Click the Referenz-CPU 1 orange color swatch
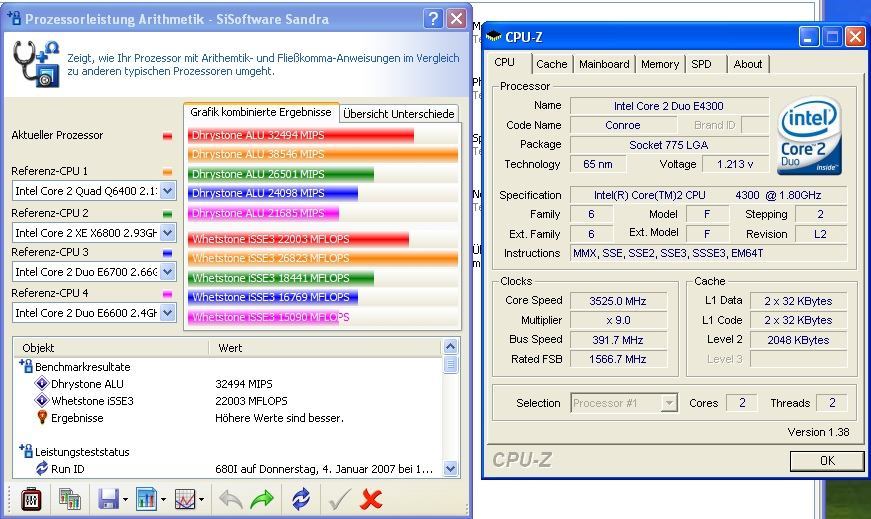Viewport: 871px width, 519px height. click(x=167, y=172)
